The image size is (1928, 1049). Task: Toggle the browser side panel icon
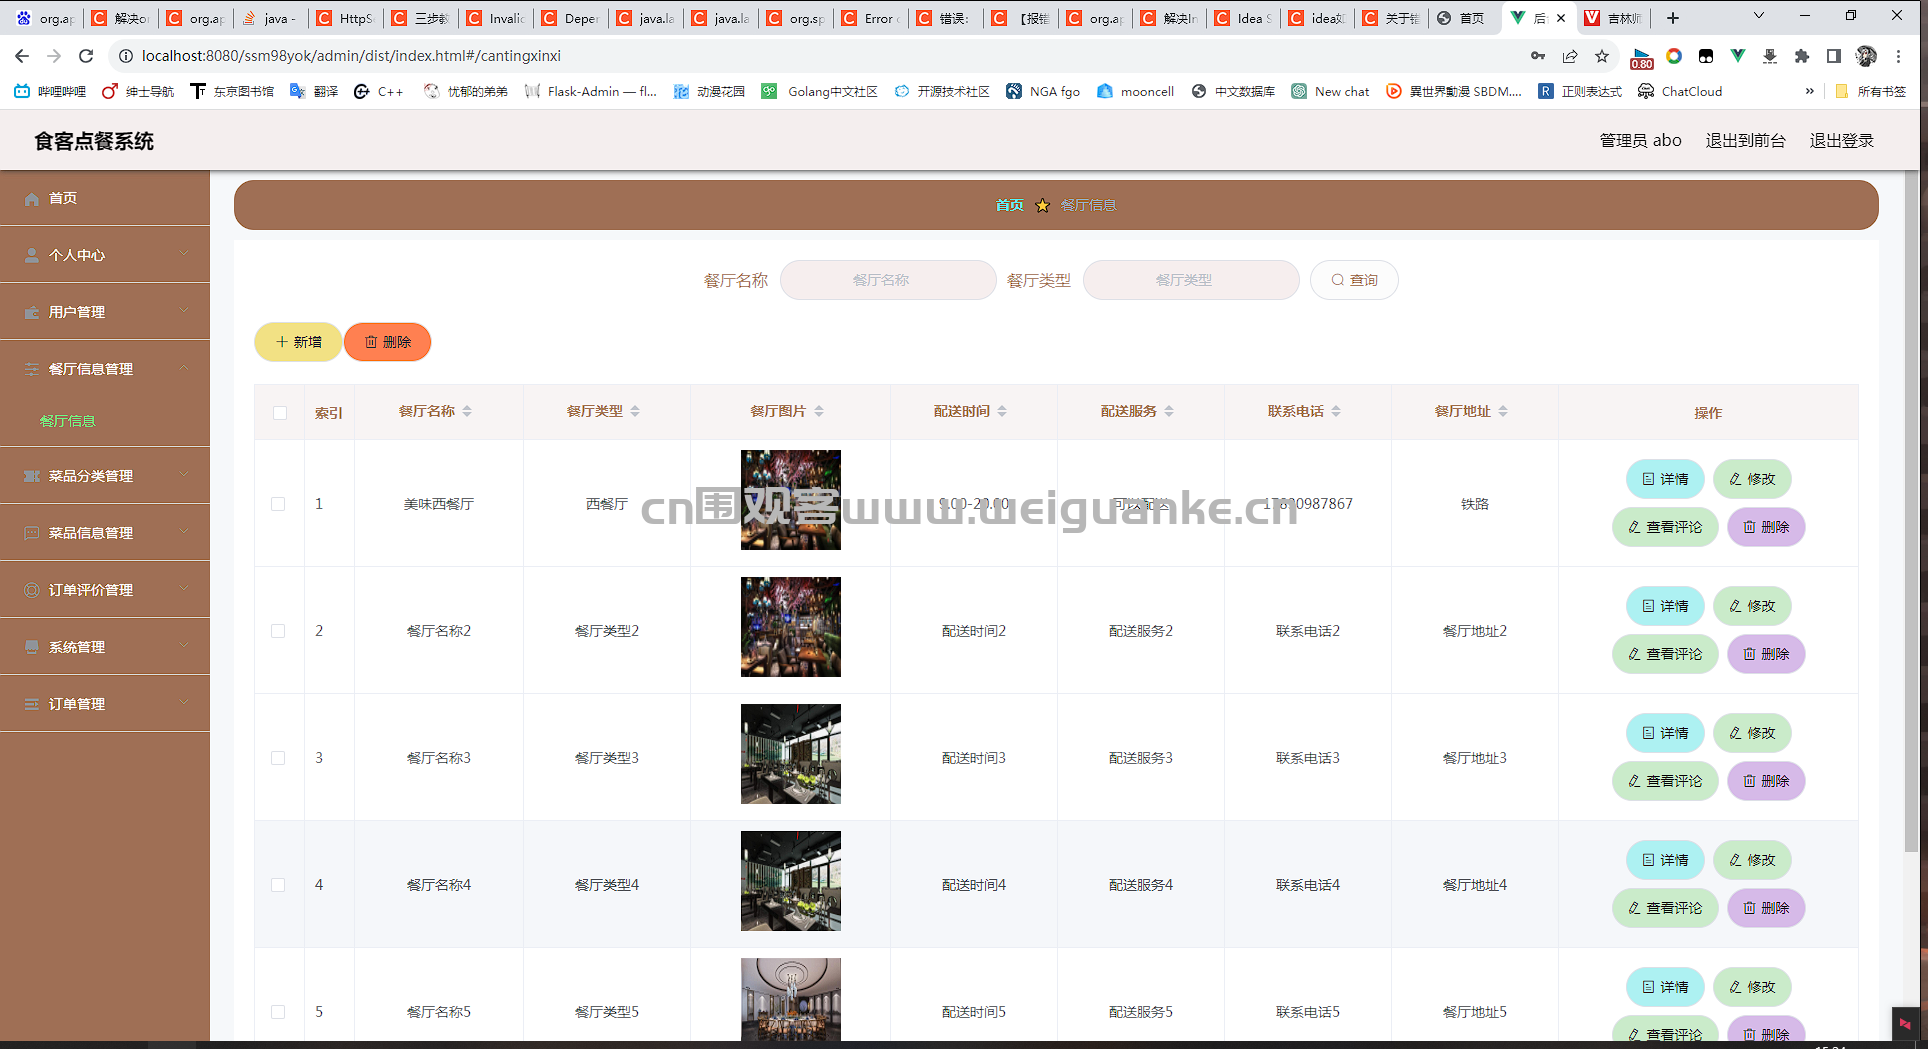tap(1834, 56)
